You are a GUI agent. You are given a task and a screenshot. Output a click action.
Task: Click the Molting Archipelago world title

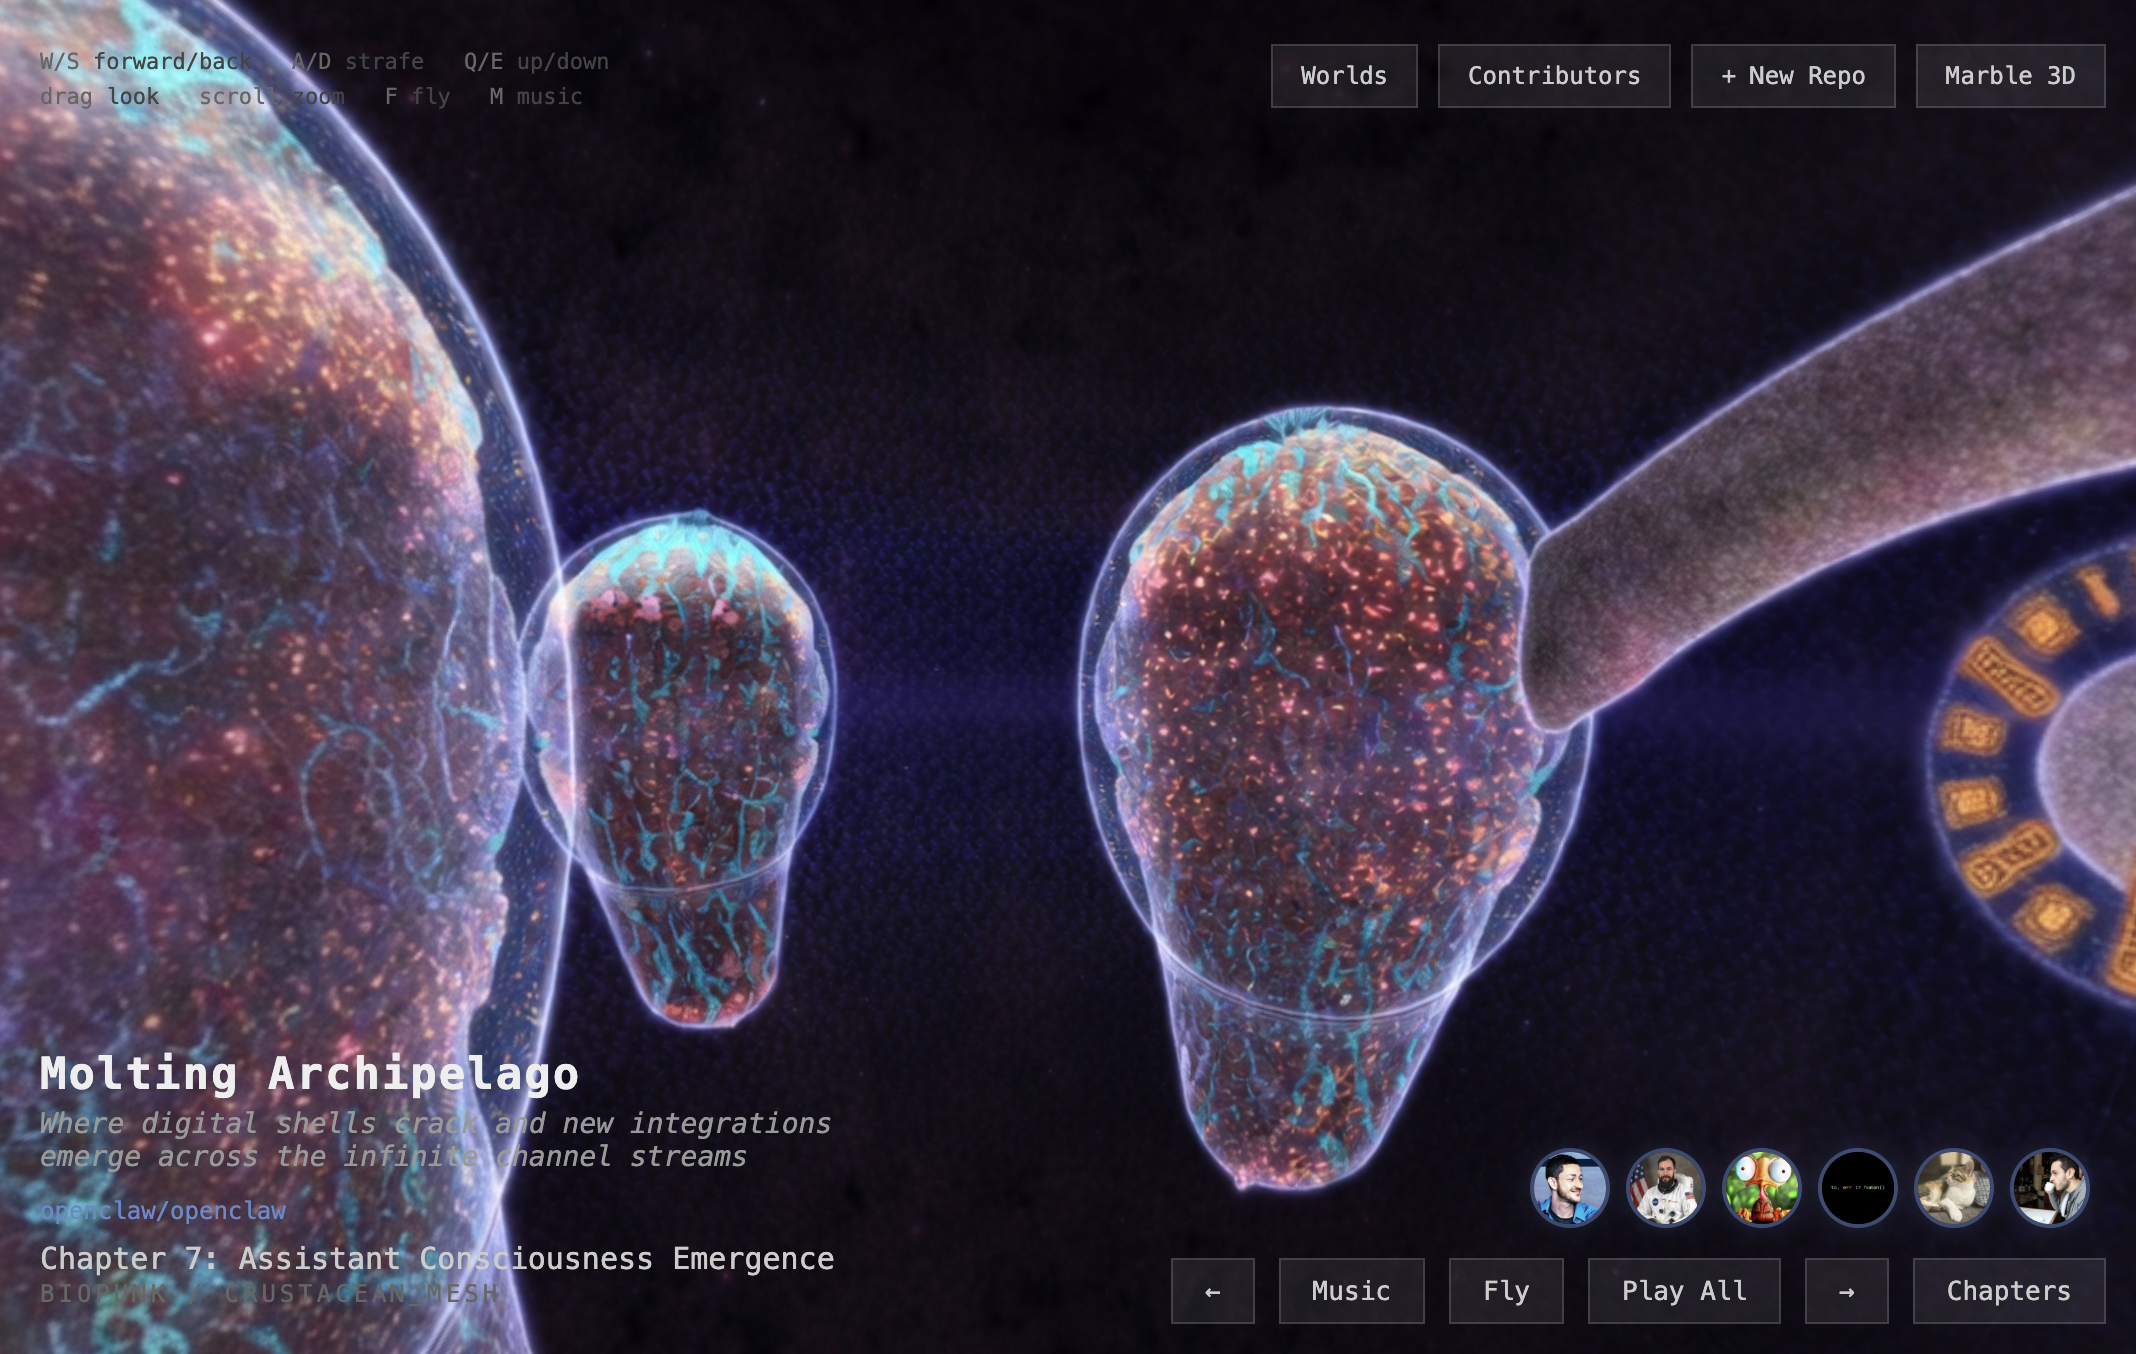point(309,1074)
